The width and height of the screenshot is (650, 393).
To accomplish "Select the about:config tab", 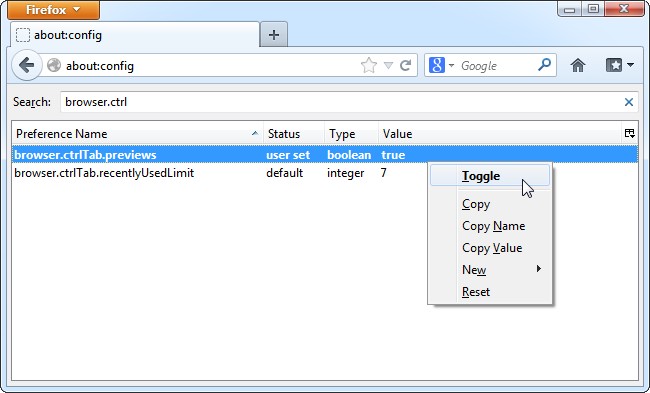I will point(135,35).
